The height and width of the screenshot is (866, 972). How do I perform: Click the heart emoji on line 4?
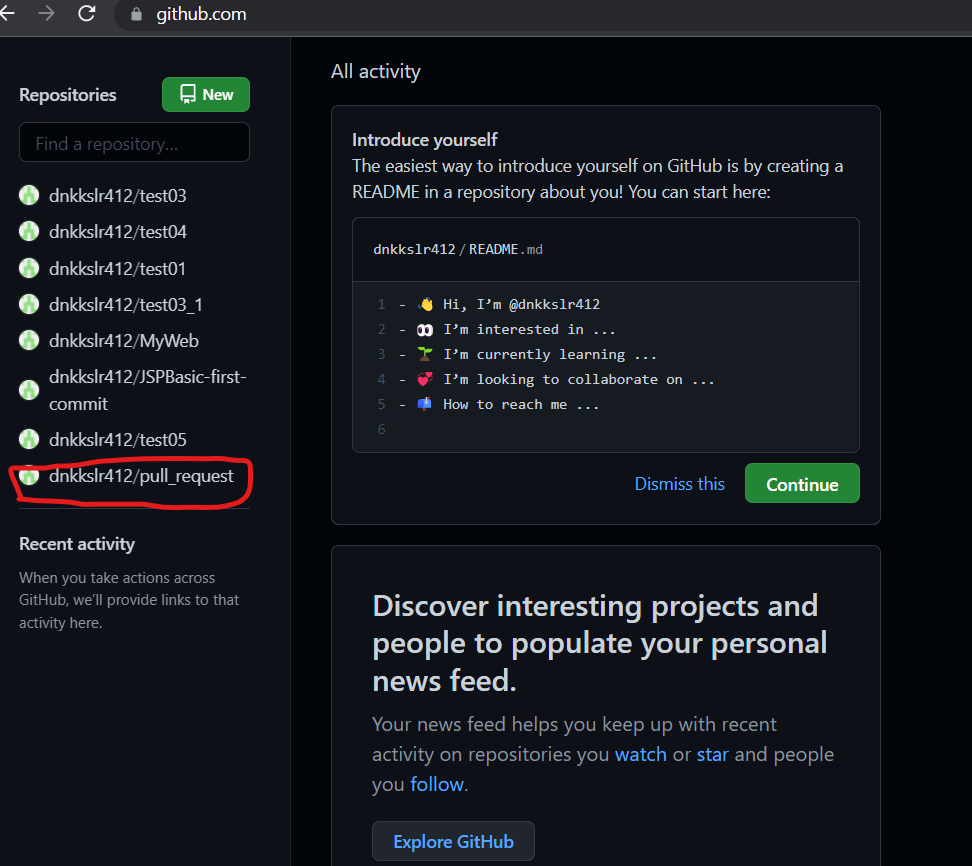click(425, 379)
